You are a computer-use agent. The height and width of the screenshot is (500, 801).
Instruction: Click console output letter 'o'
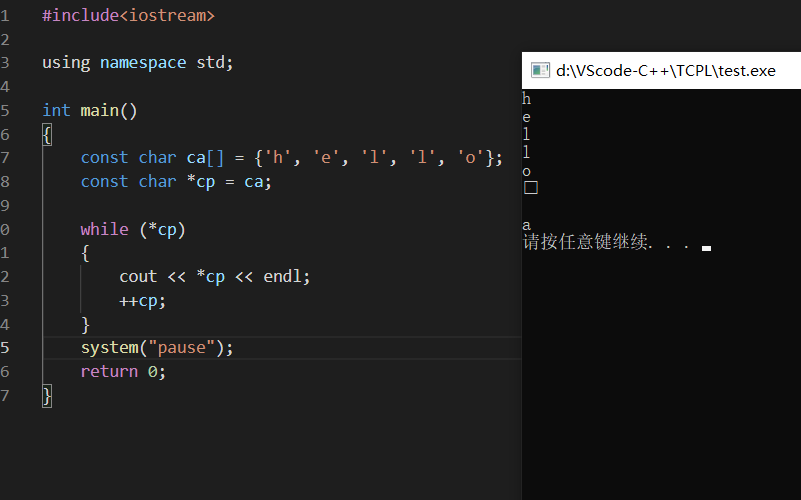[526, 172]
